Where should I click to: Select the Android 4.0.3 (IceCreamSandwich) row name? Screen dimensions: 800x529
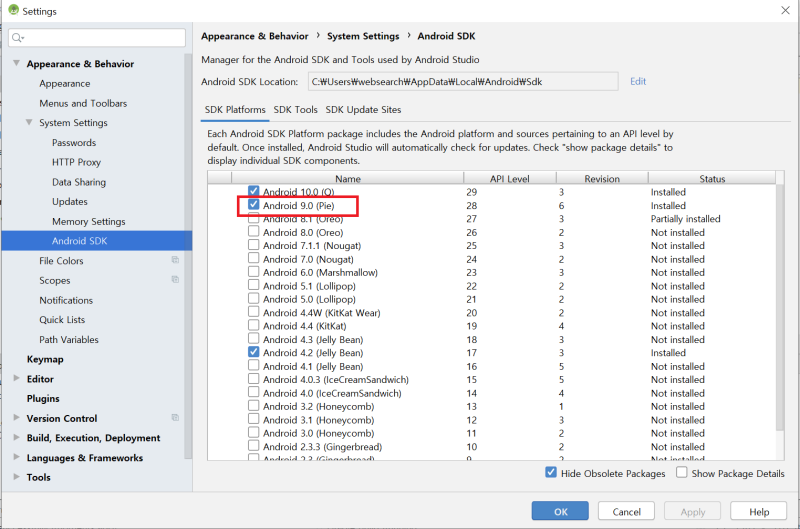pos(336,380)
